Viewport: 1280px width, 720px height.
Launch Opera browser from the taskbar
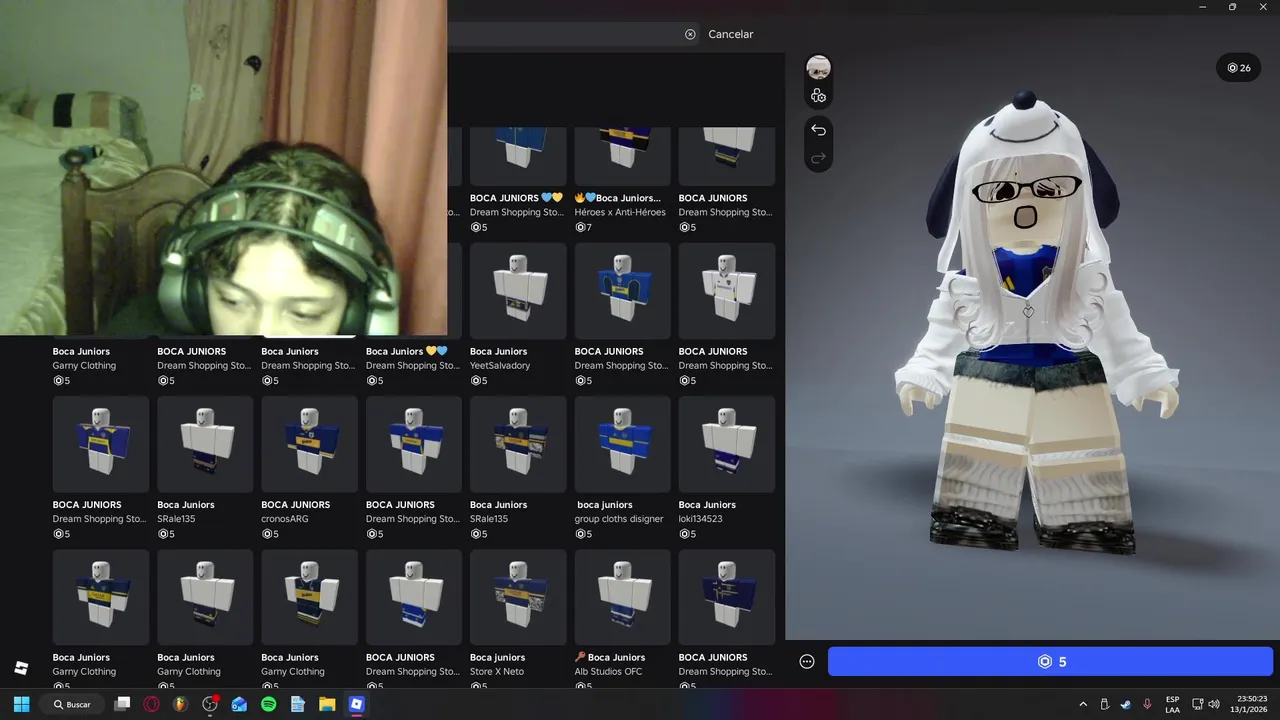click(151, 704)
